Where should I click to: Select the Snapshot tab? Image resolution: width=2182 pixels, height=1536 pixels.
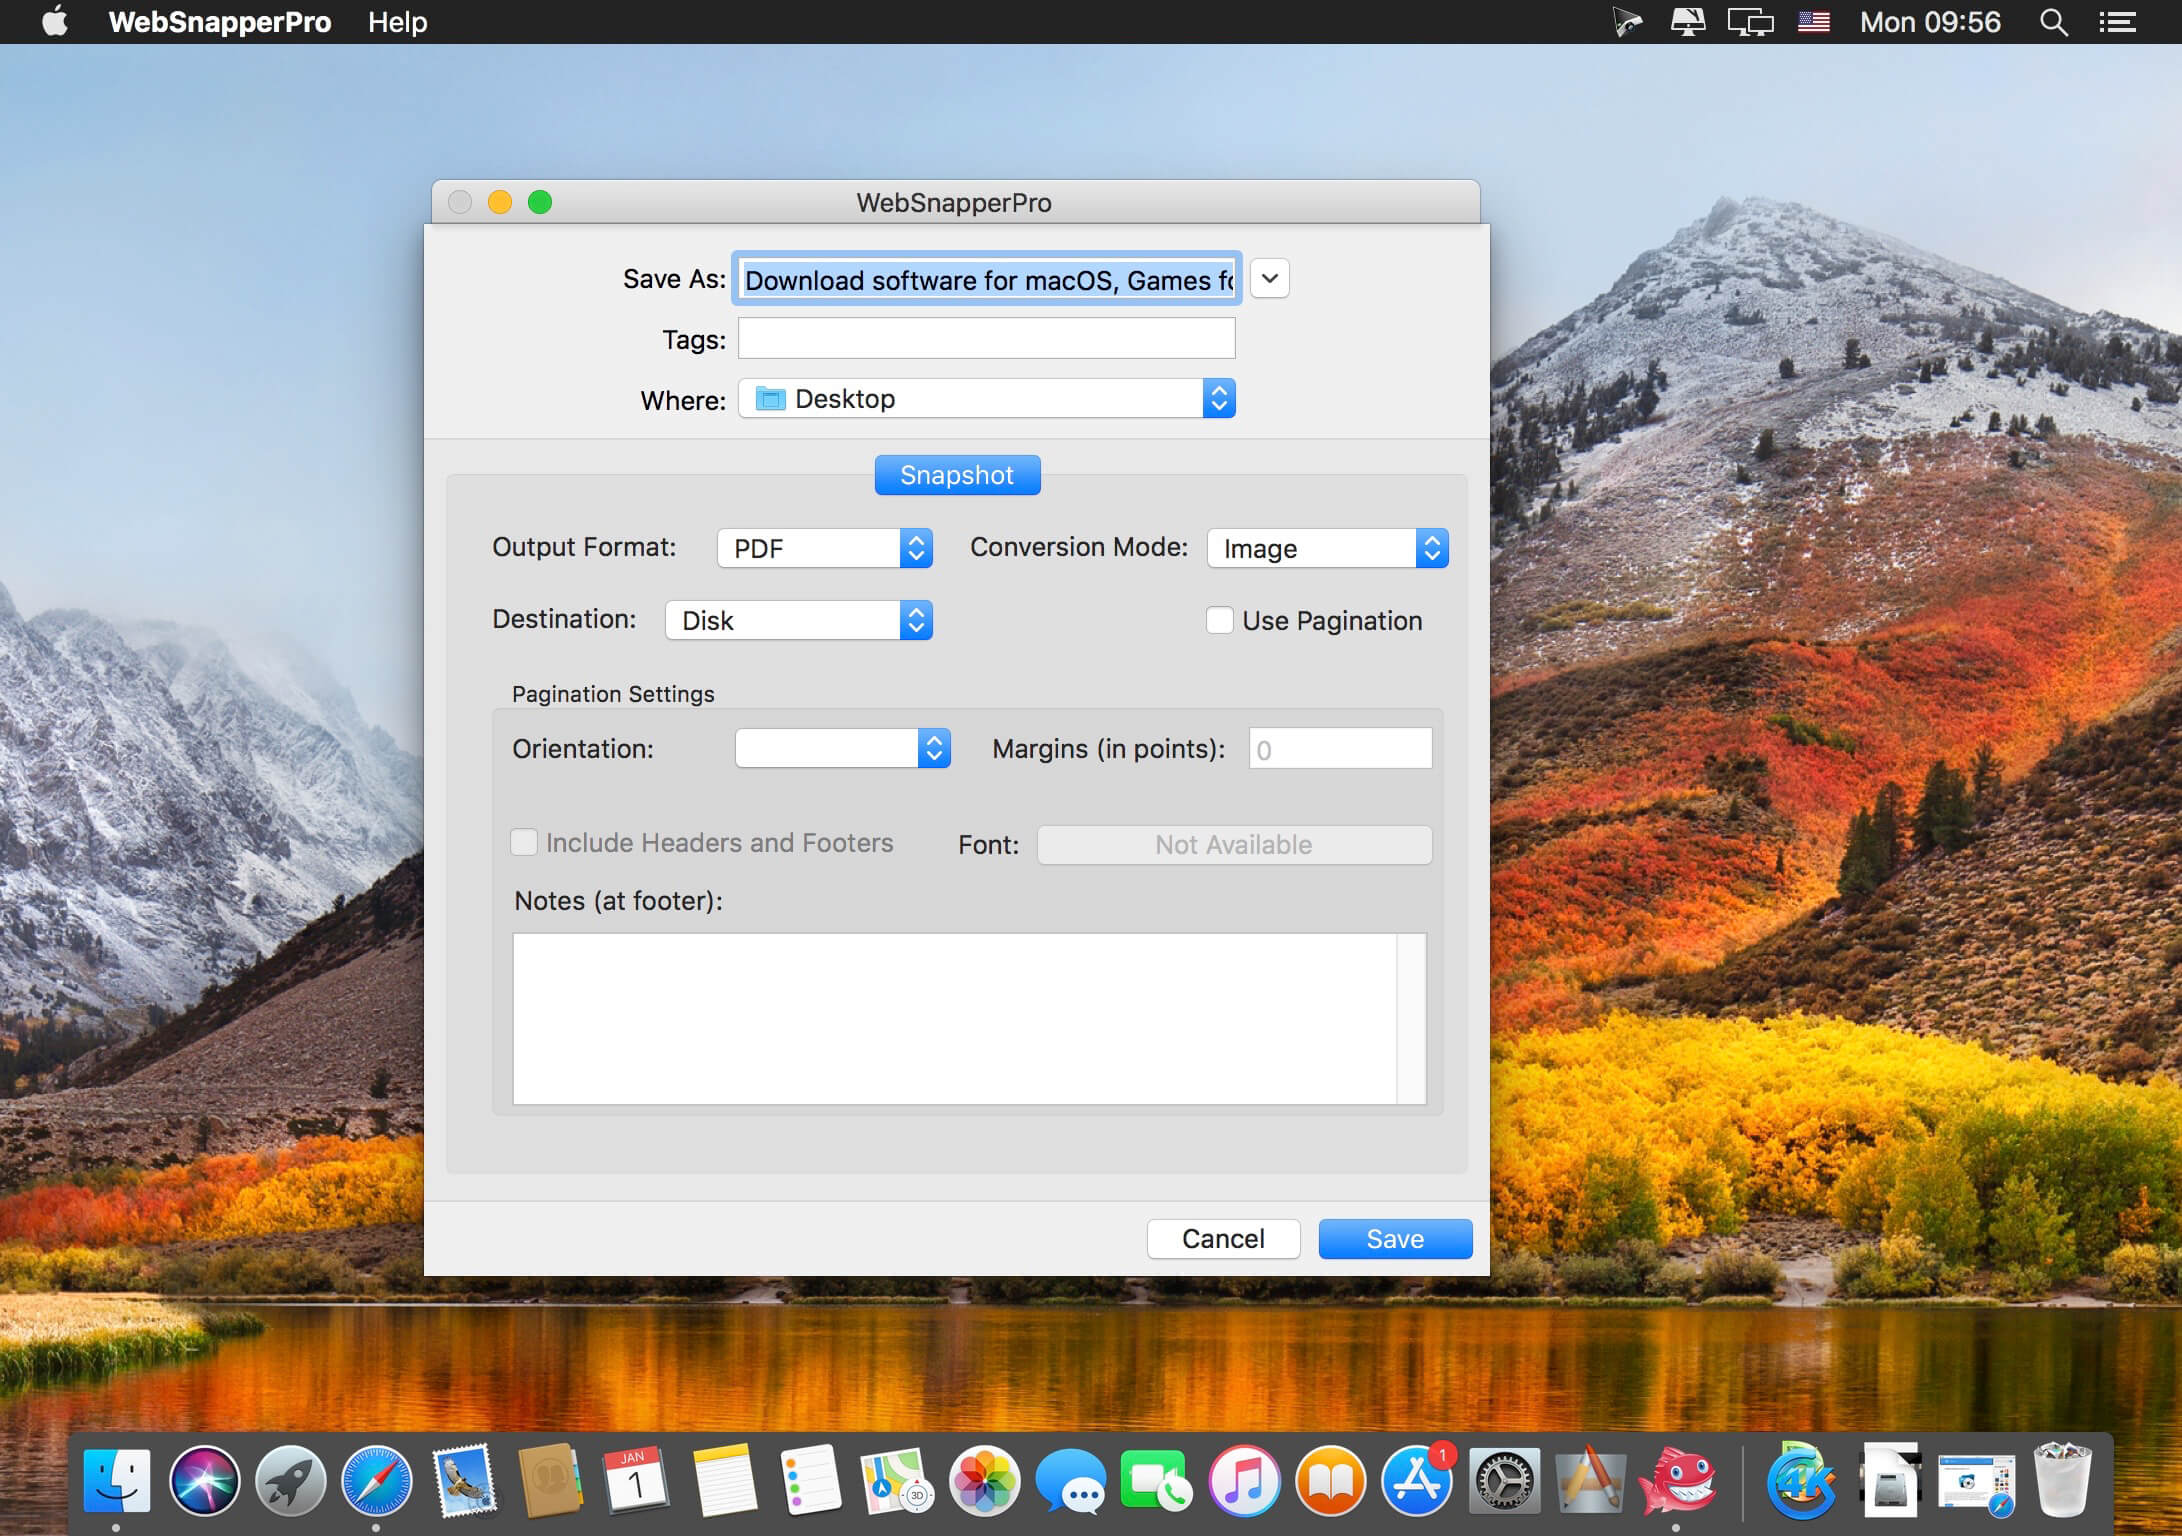coord(957,475)
